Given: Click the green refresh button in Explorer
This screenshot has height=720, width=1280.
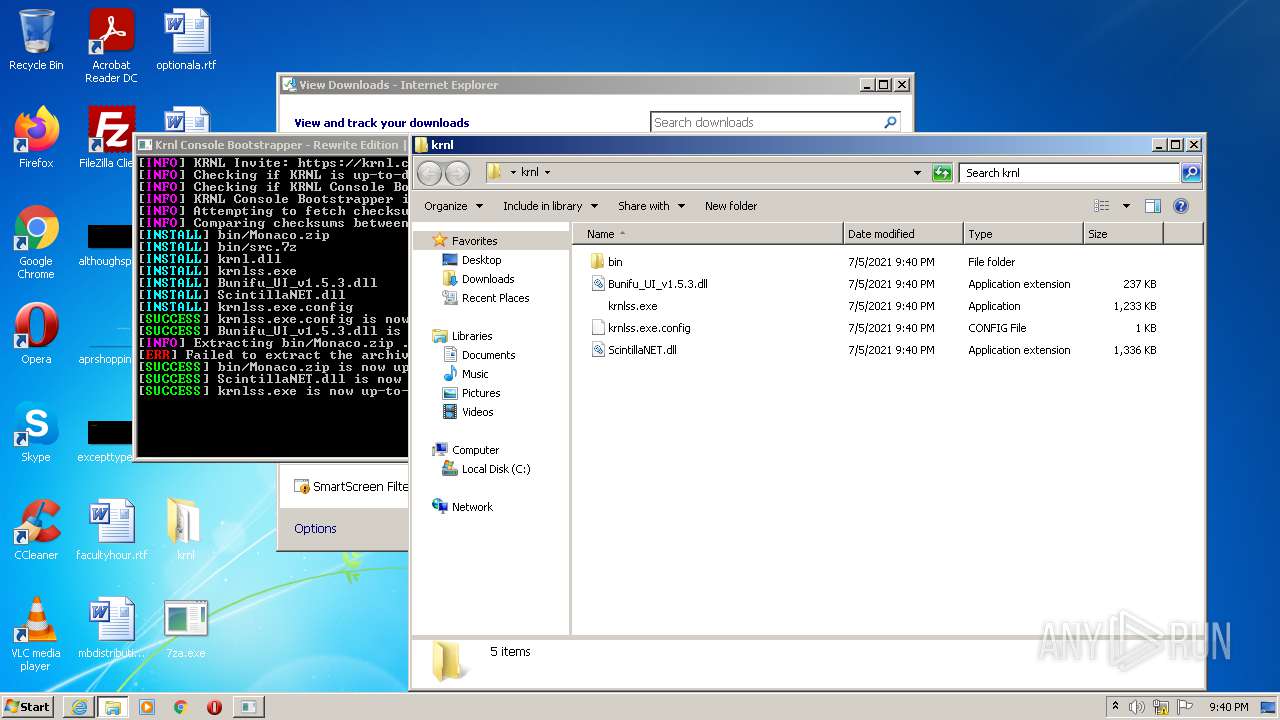Looking at the screenshot, I should click(941, 173).
